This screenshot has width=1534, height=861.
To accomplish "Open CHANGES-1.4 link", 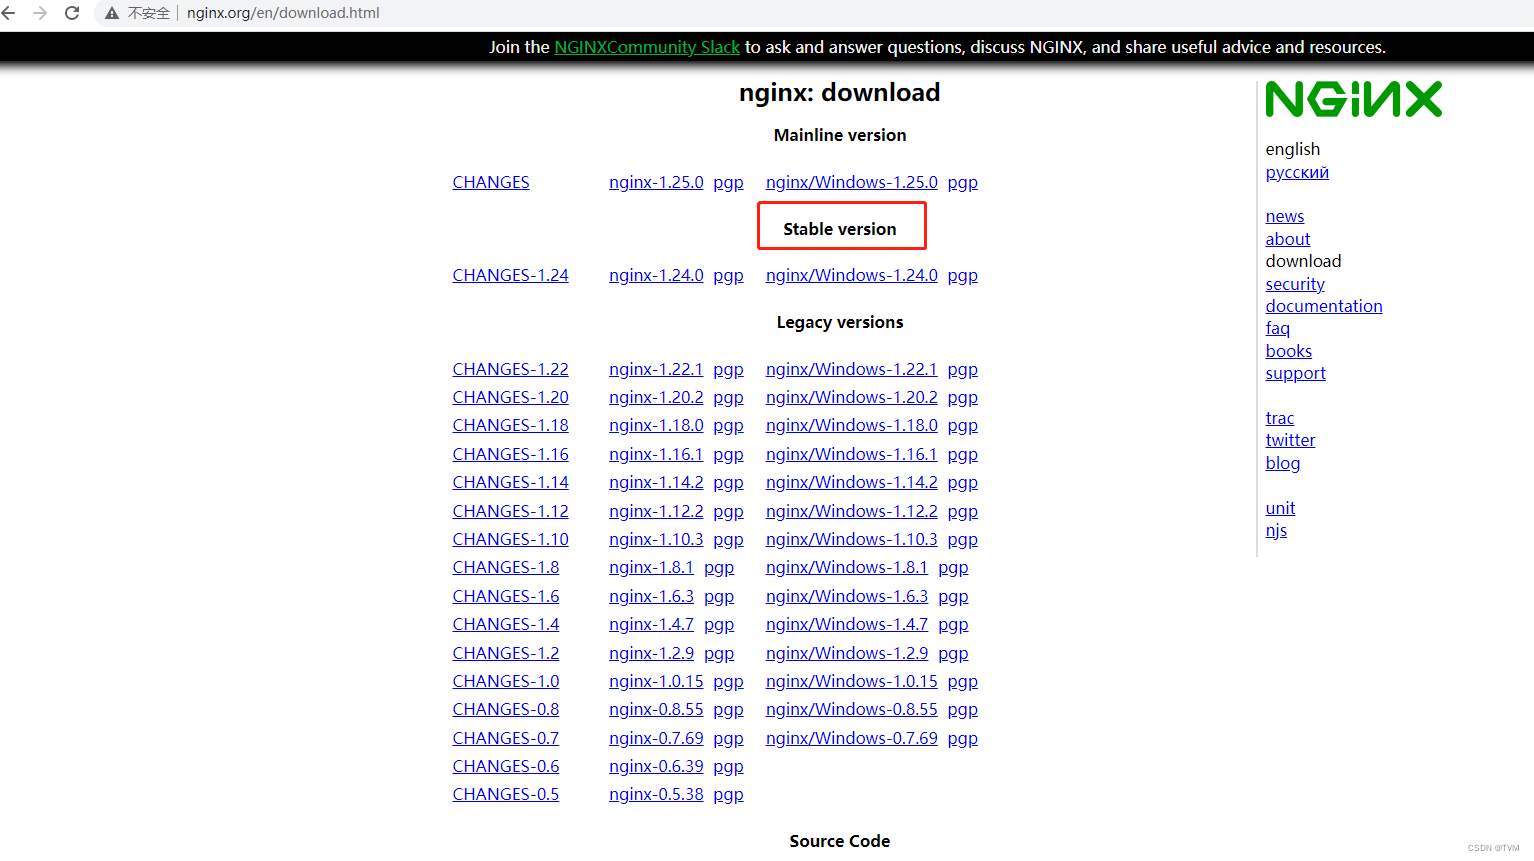I will 505,624.
